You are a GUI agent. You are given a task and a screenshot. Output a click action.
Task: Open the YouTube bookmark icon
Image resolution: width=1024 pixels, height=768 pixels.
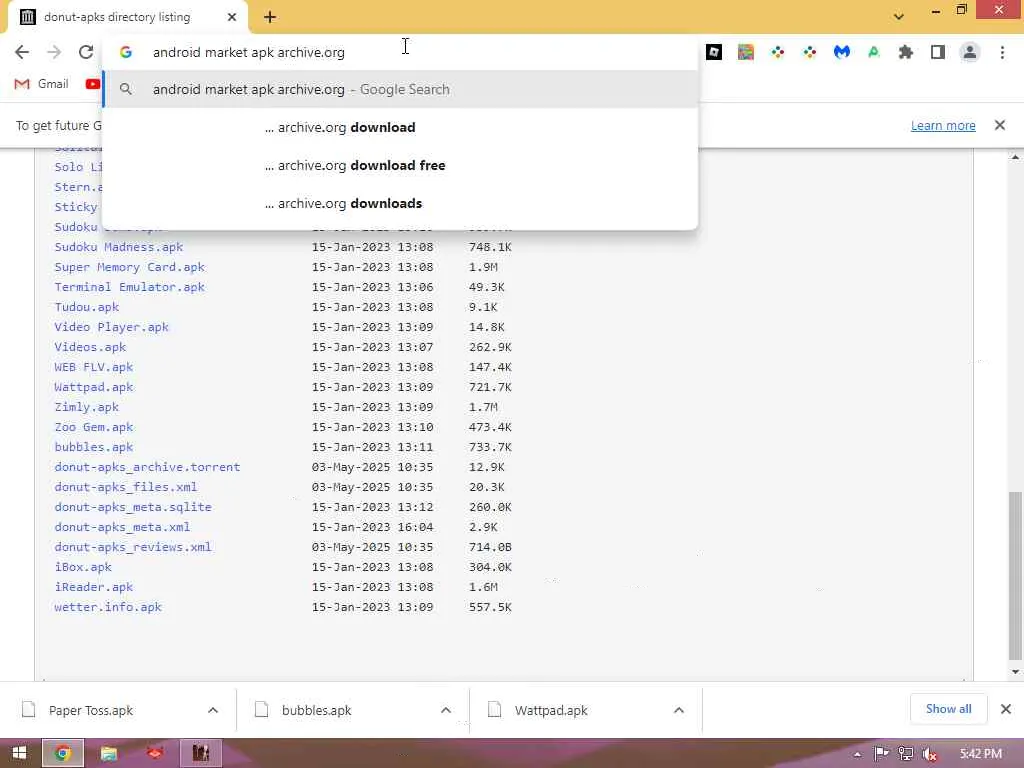point(93,84)
